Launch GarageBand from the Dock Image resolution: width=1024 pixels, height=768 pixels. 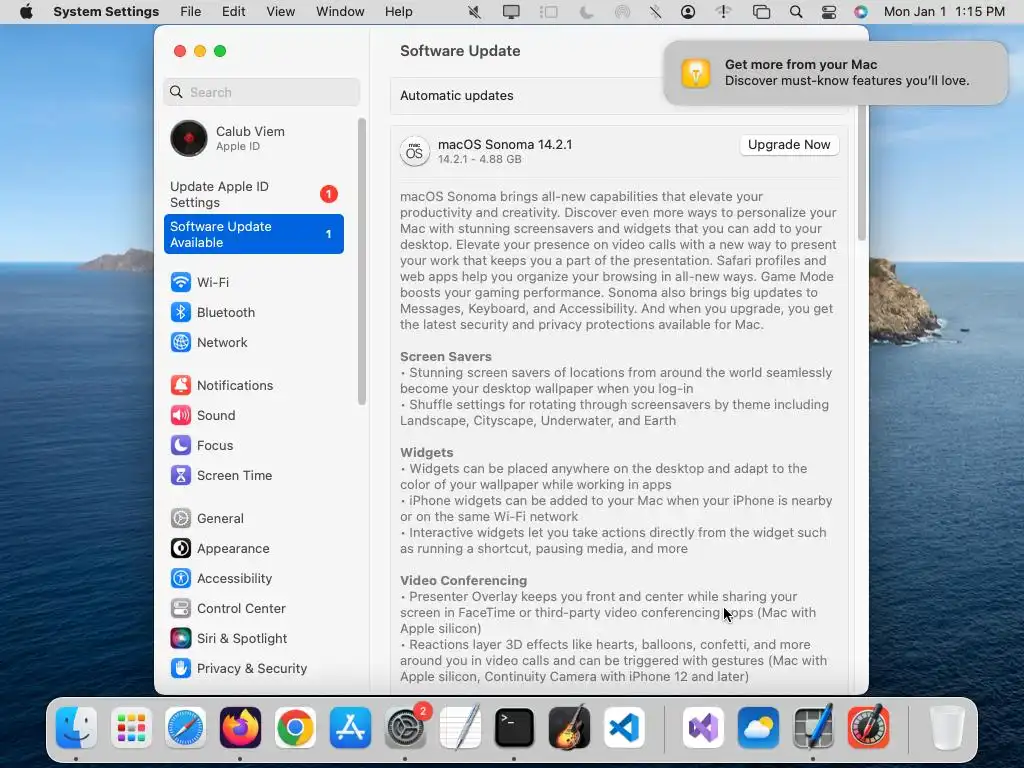(569, 728)
